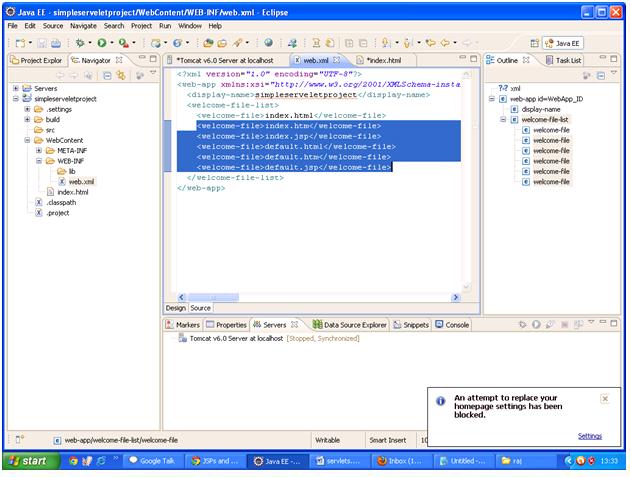
Task: Click Collapse All icon in Outline view
Action: (x=601, y=75)
